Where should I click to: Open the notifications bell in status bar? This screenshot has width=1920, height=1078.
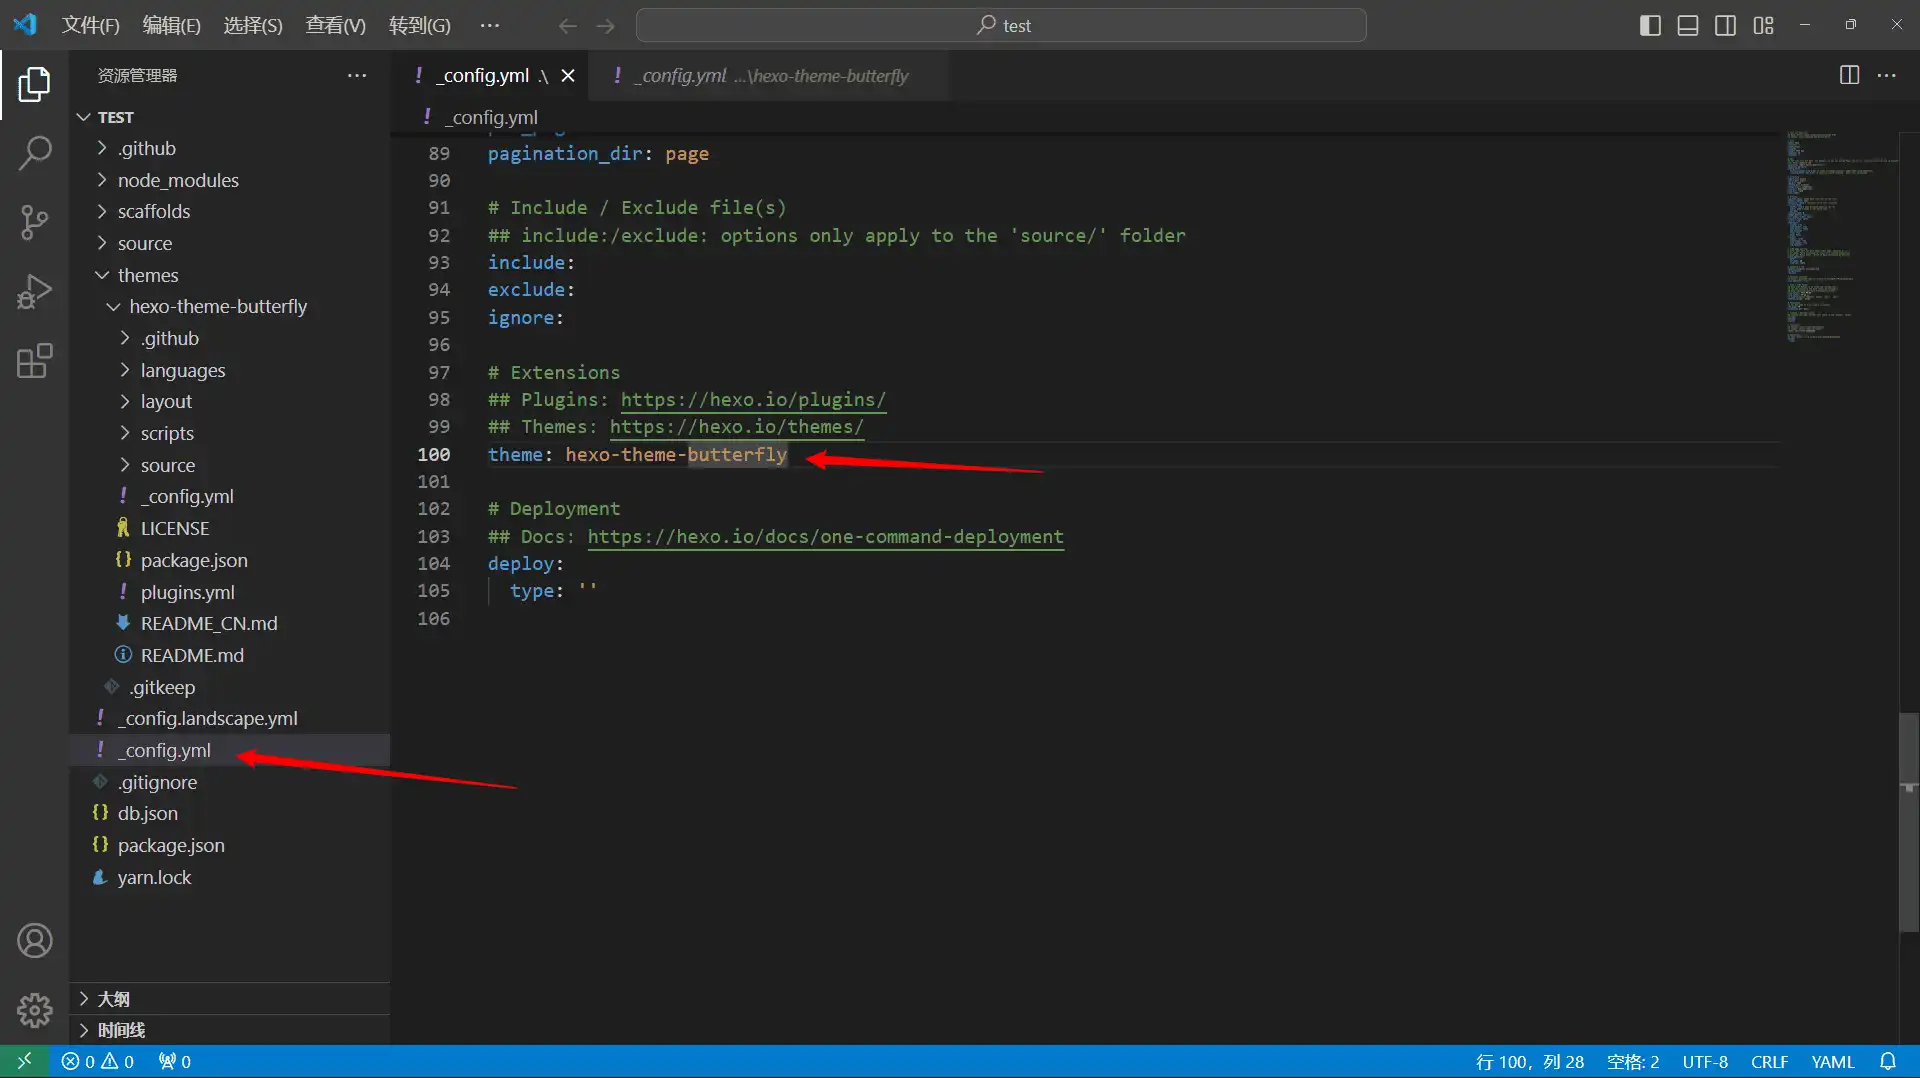pyautogui.click(x=1887, y=1061)
